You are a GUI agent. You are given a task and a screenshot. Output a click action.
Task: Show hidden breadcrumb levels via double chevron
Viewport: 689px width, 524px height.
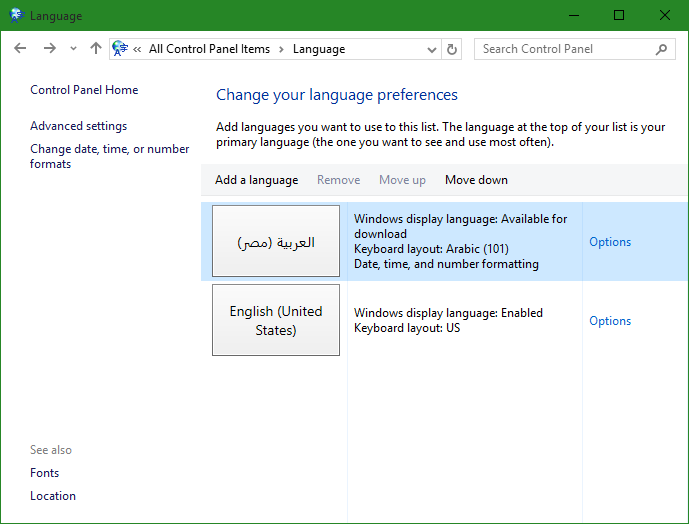pyautogui.click(x=137, y=49)
